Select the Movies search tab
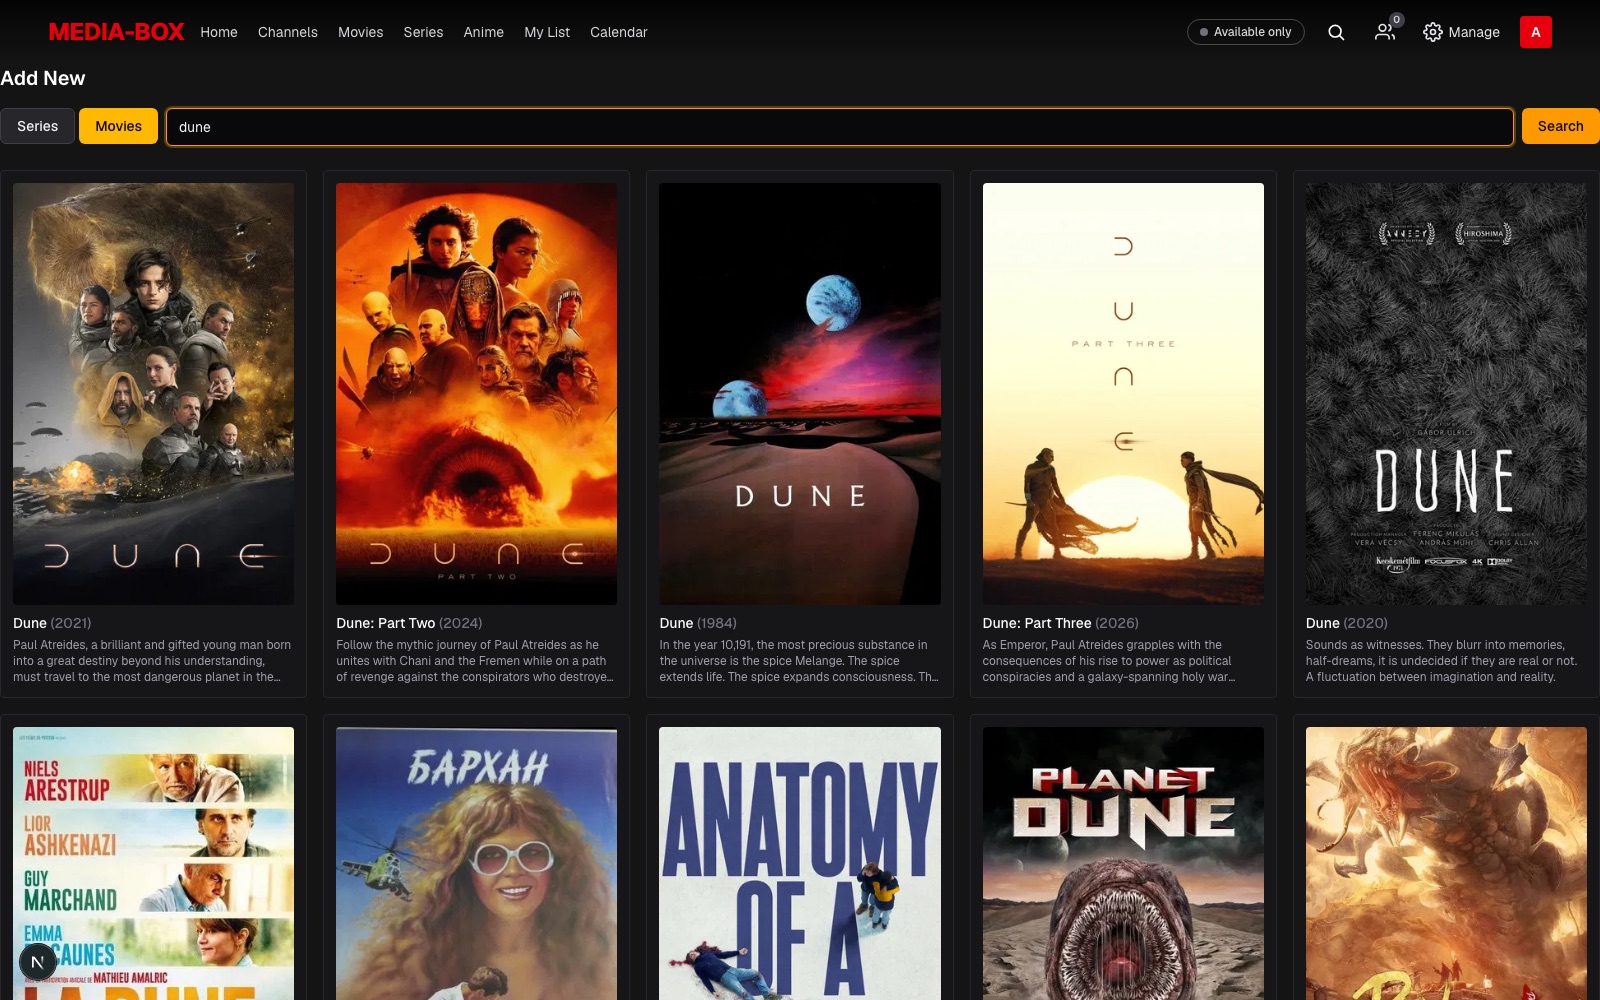This screenshot has width=1600, height=1000. pyautogui.click(x=119, y=126)
